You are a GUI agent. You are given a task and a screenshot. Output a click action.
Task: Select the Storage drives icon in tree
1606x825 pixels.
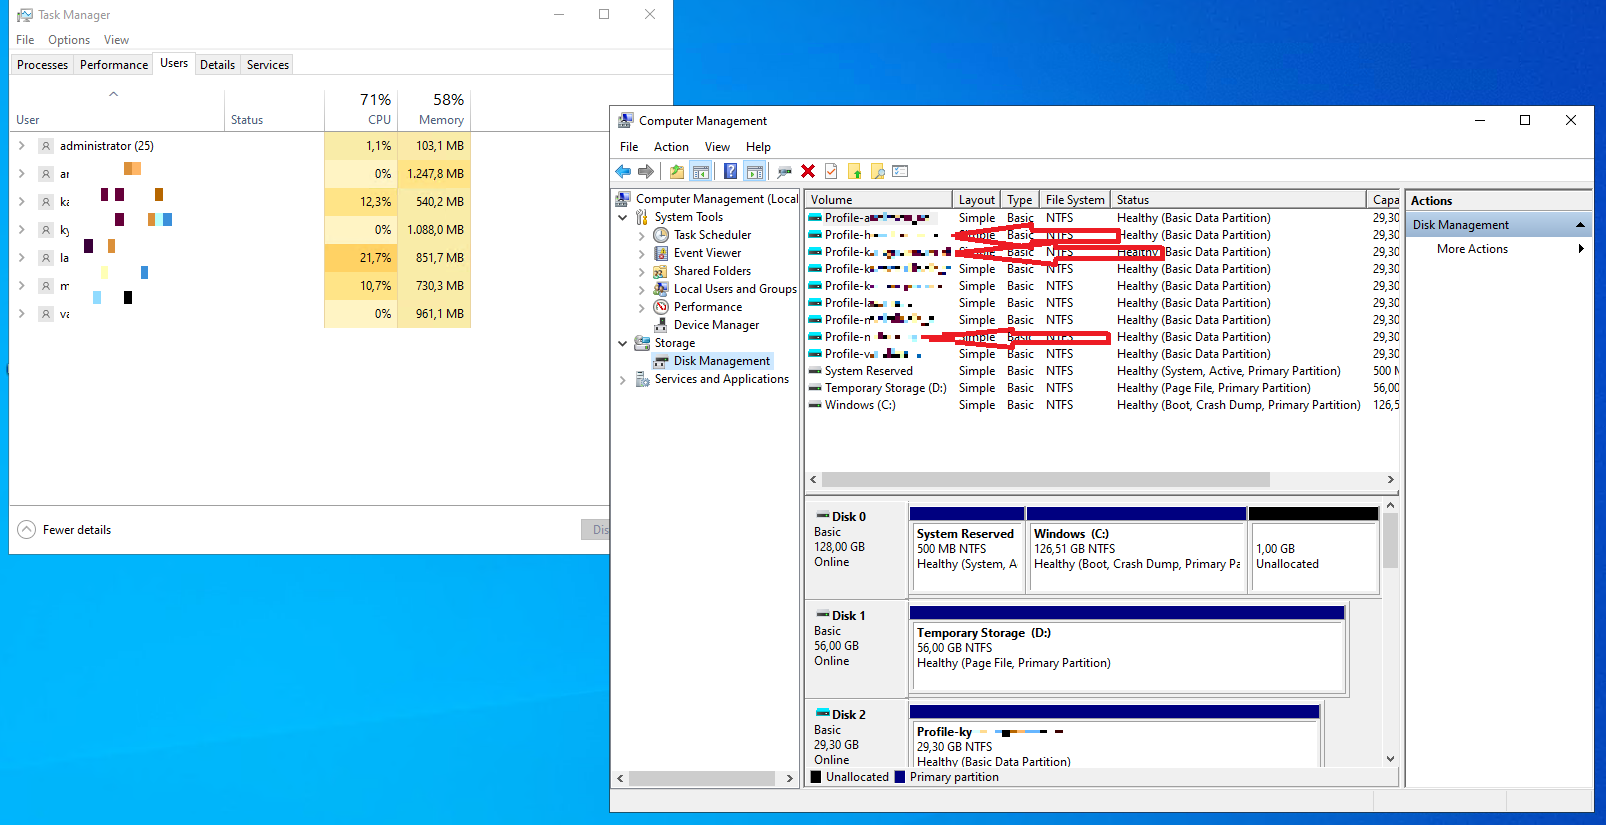pyautogui.click(x=642, y=343)
